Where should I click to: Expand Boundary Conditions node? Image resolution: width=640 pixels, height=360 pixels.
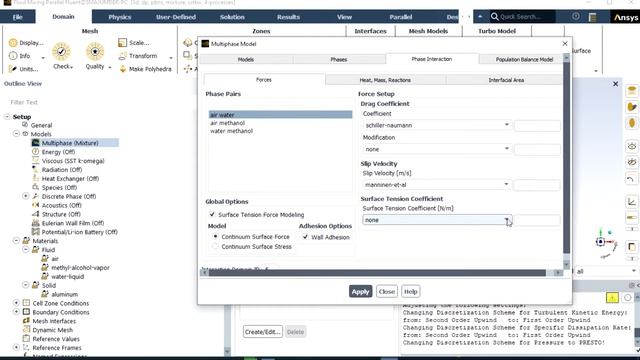click(16, 312)
